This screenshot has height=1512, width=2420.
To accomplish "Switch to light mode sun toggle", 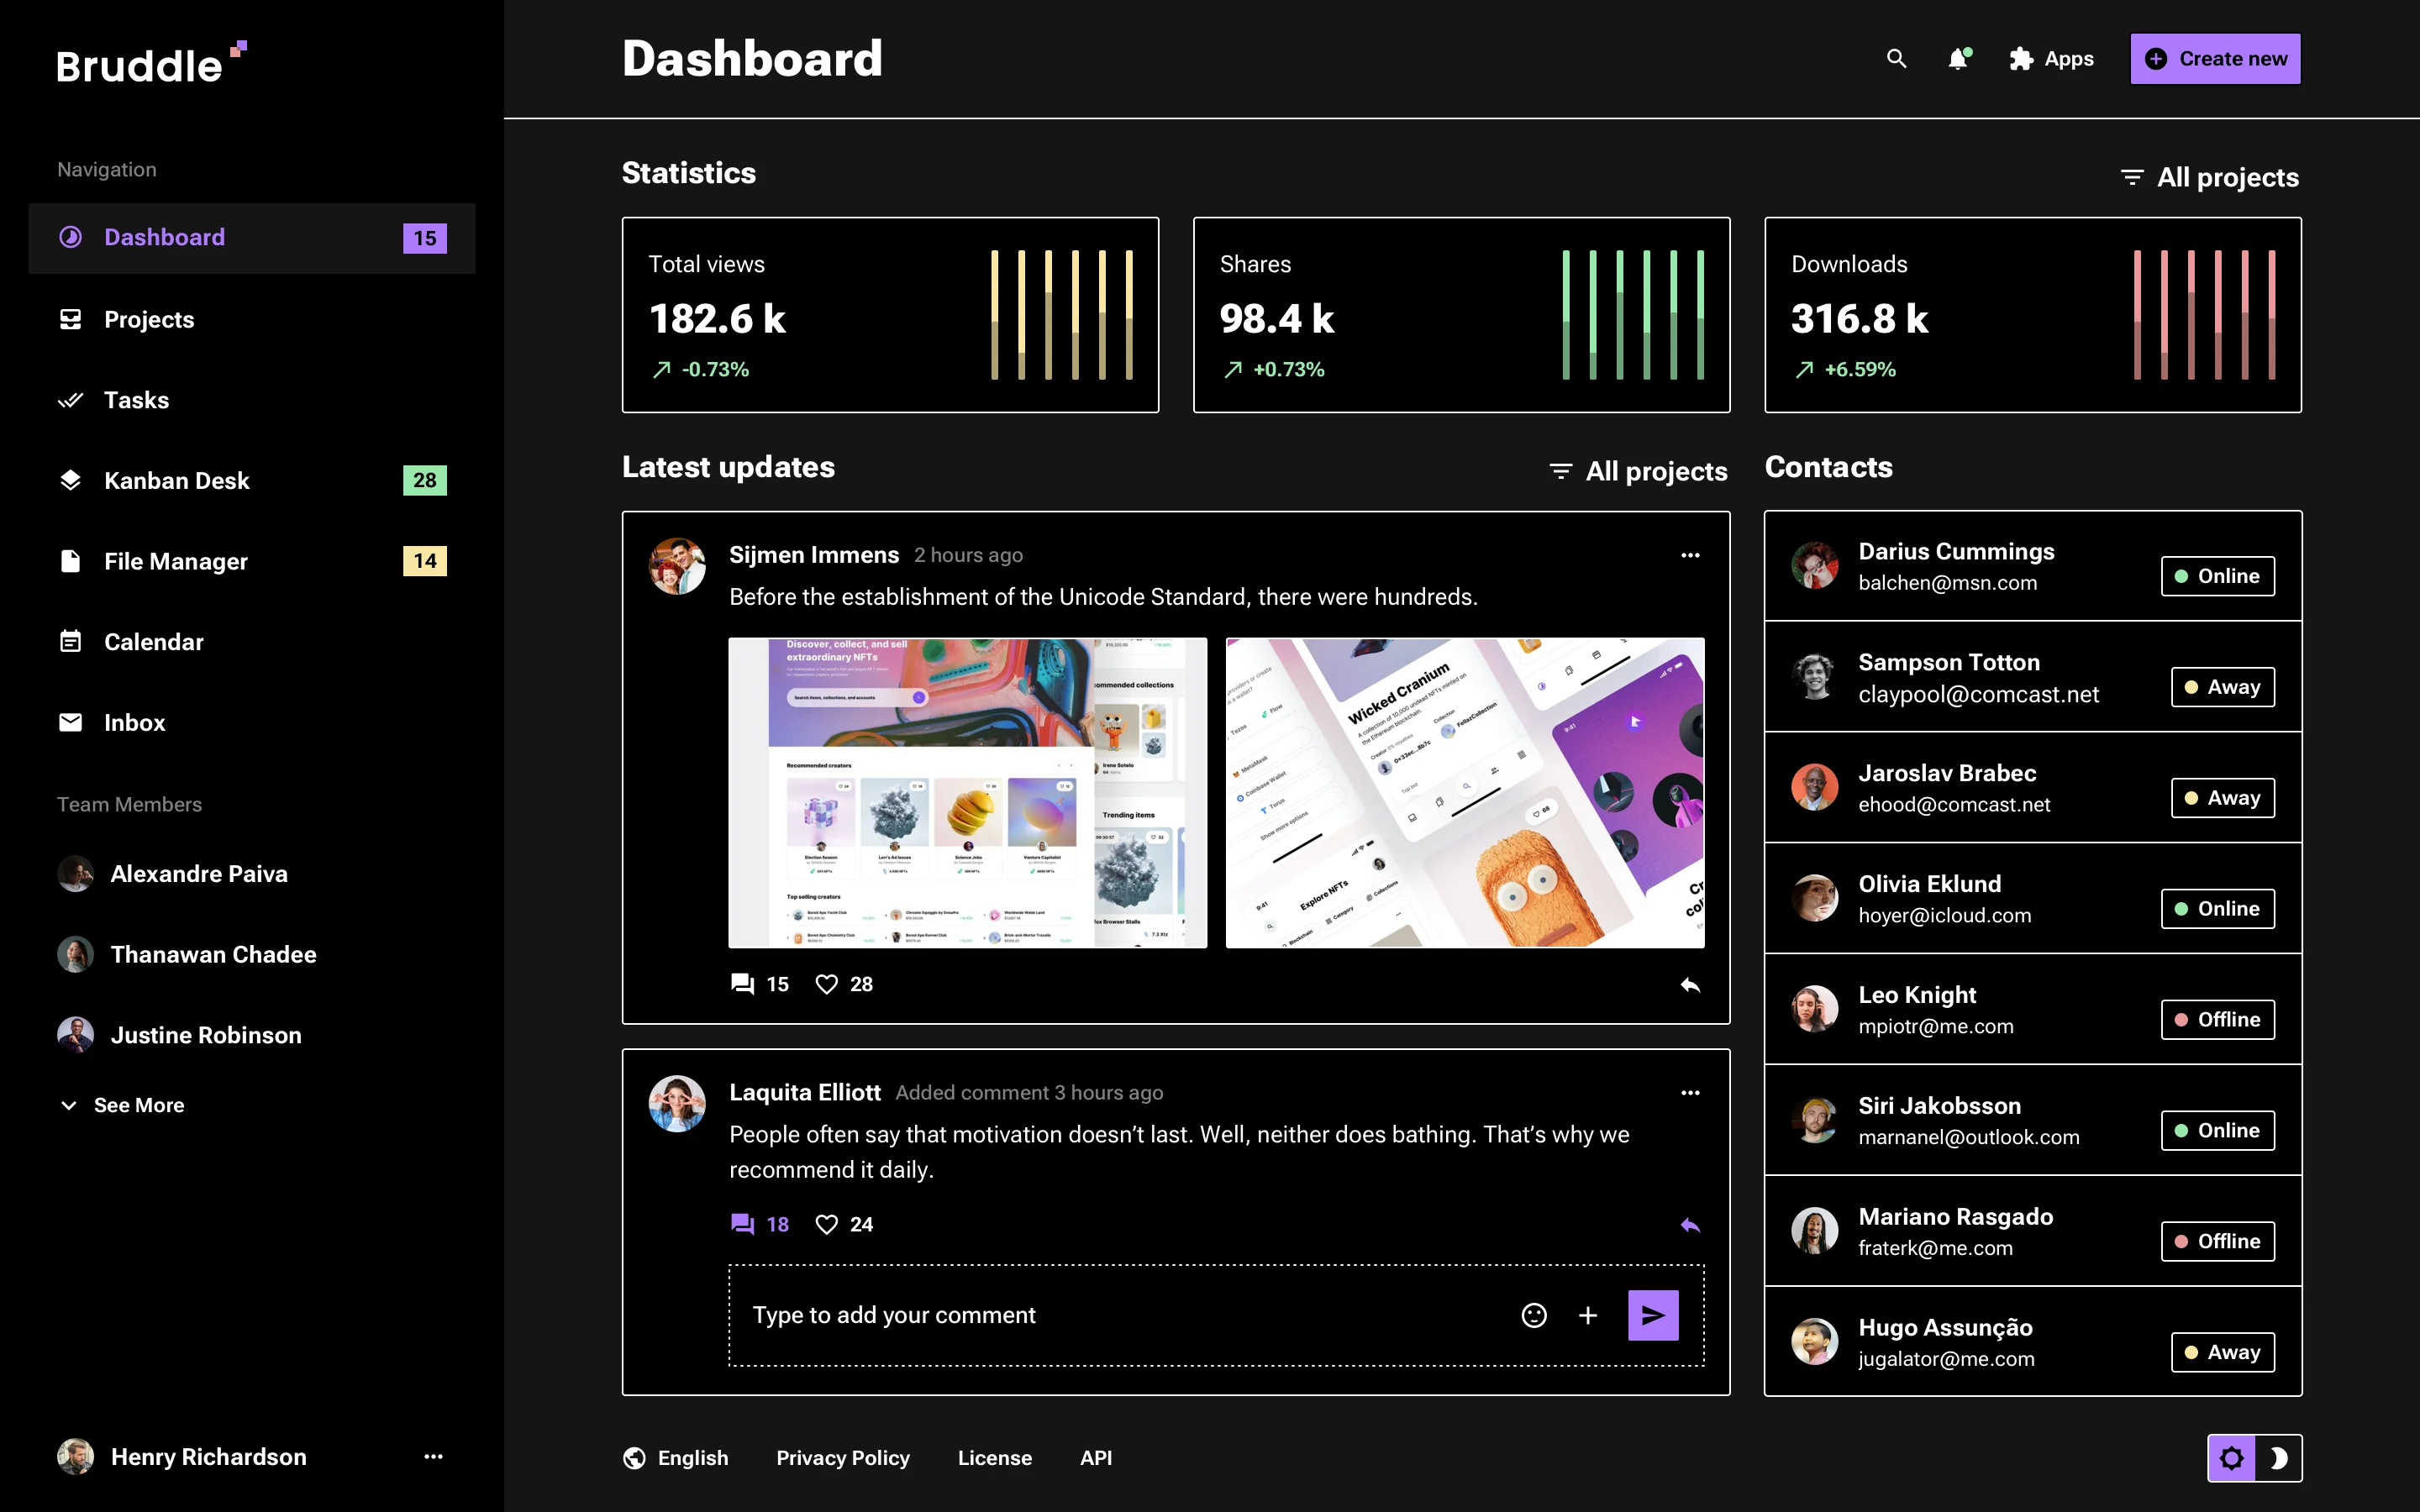I will (2232, 1458).
